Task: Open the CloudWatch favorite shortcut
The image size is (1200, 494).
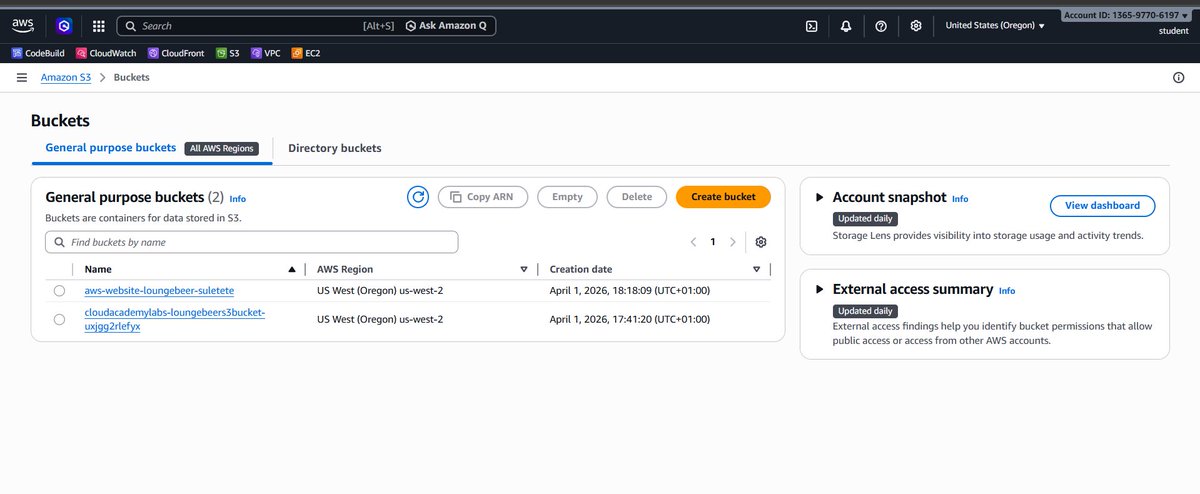Action: point(107,53)
